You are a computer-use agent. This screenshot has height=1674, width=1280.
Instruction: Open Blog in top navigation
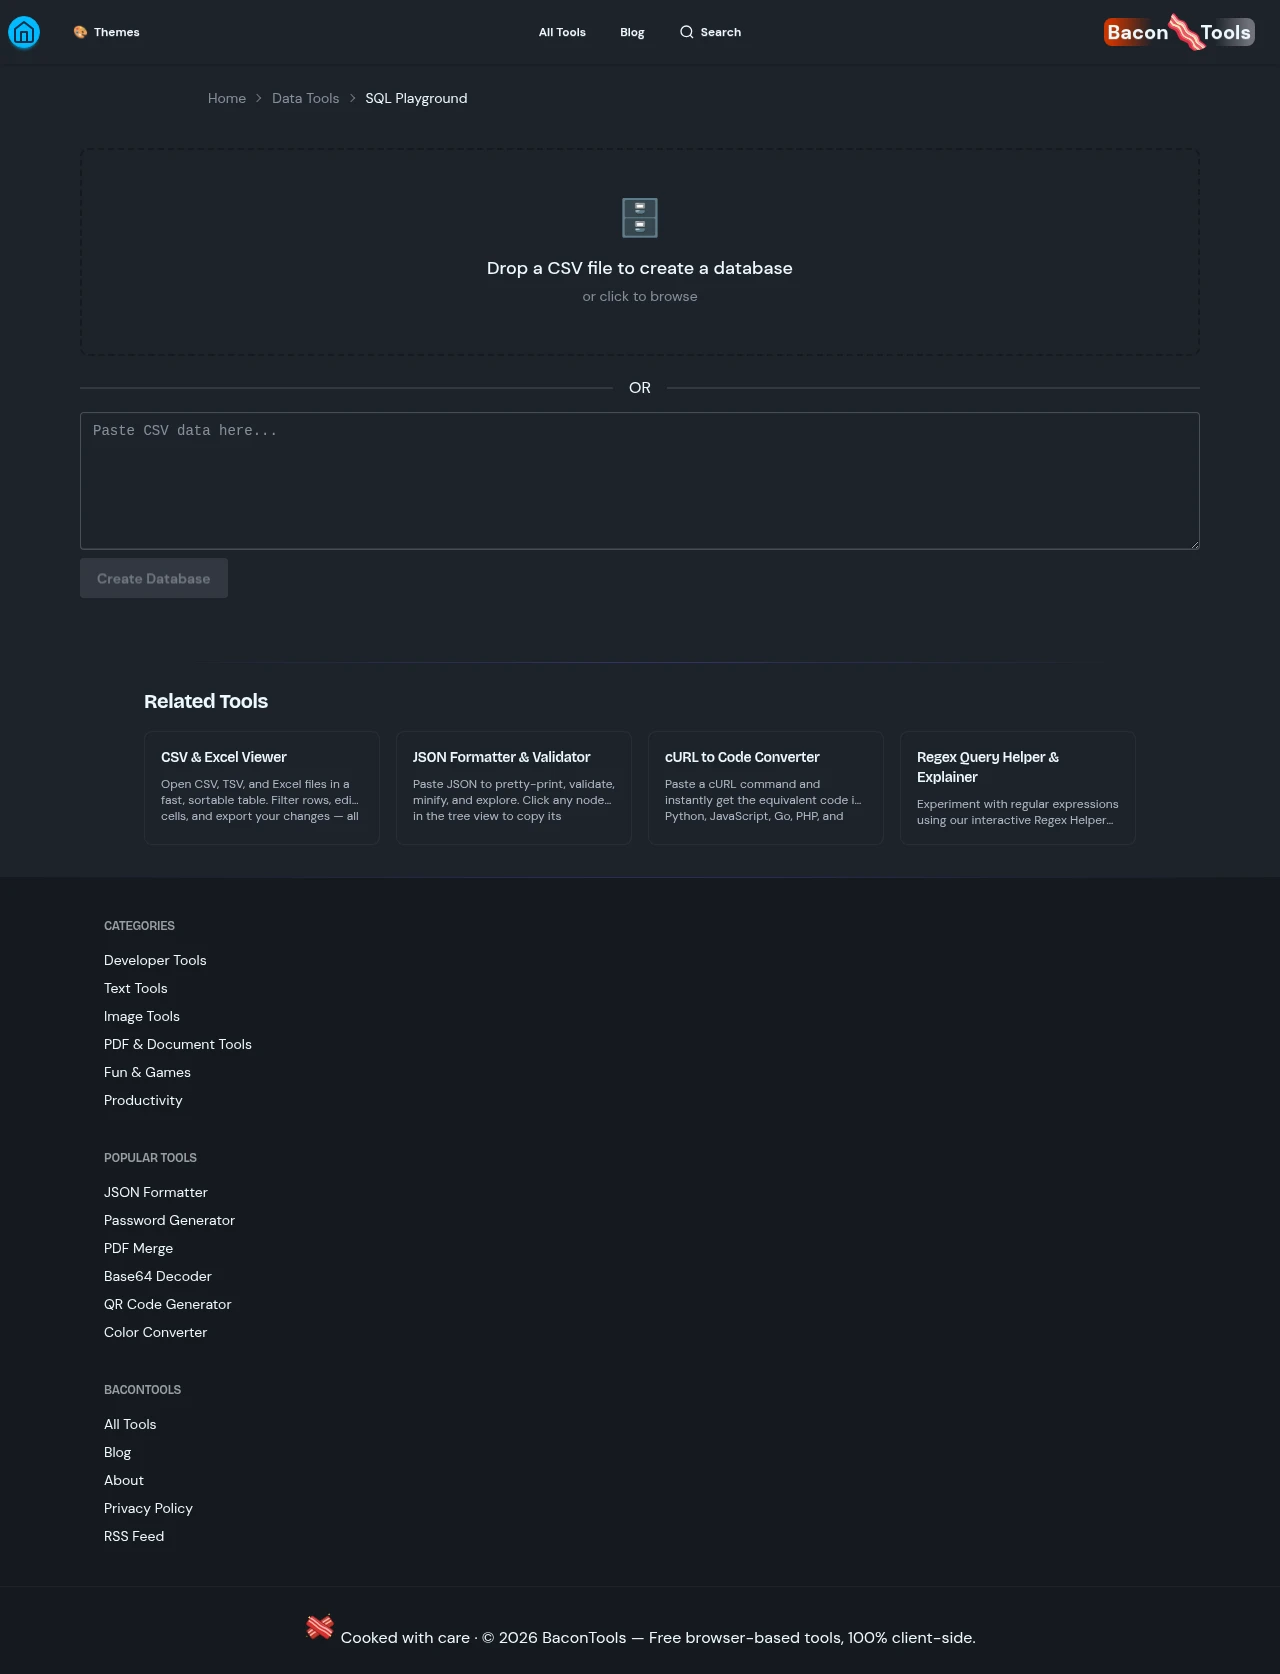(x=632, y=32)
